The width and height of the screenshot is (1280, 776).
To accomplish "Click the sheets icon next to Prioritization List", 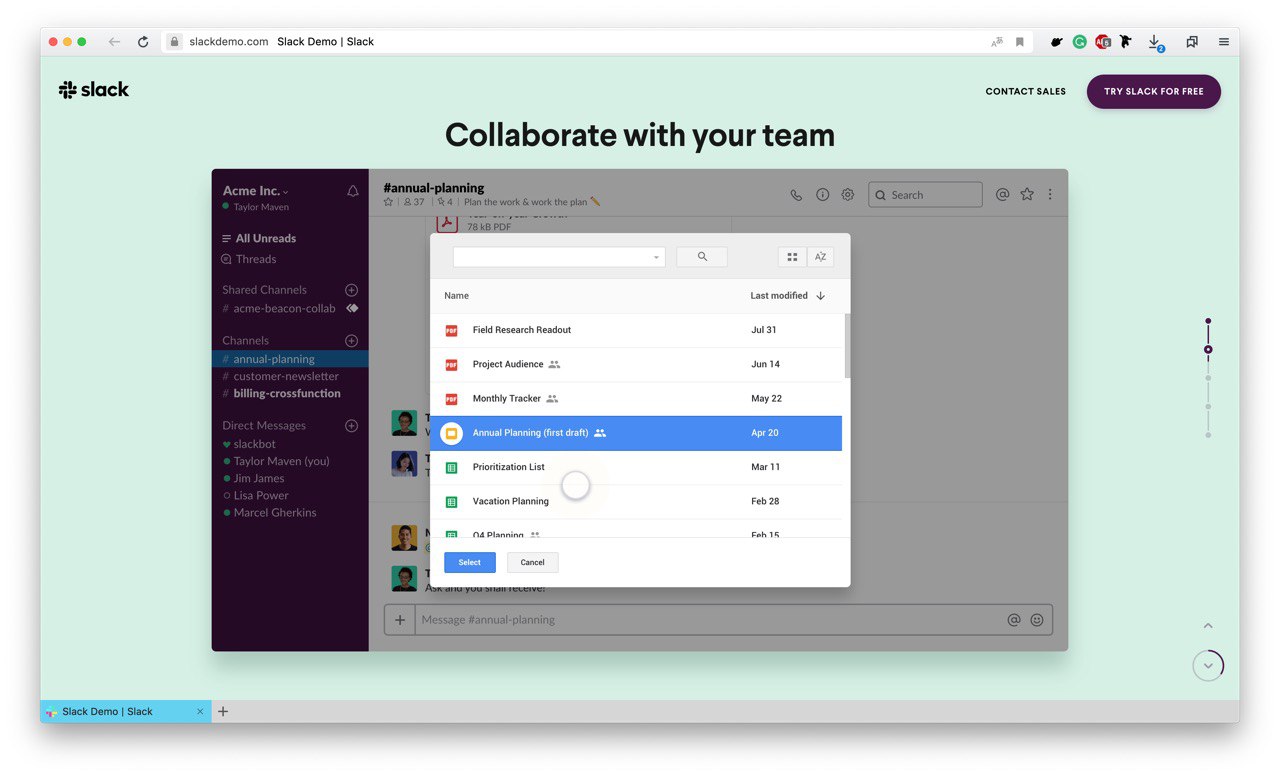I will [x=451, y=467].
